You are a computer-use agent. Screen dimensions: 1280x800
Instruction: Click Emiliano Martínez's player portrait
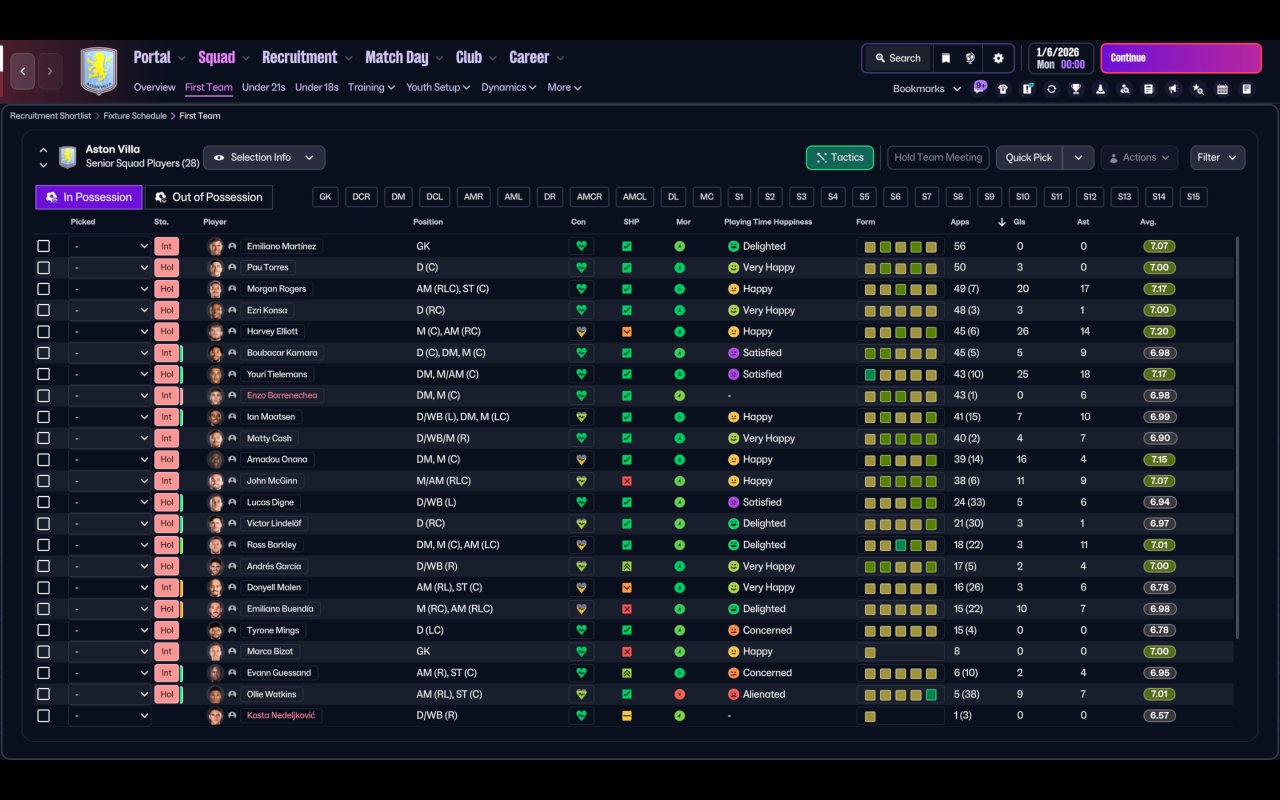(x=215, y=246)
